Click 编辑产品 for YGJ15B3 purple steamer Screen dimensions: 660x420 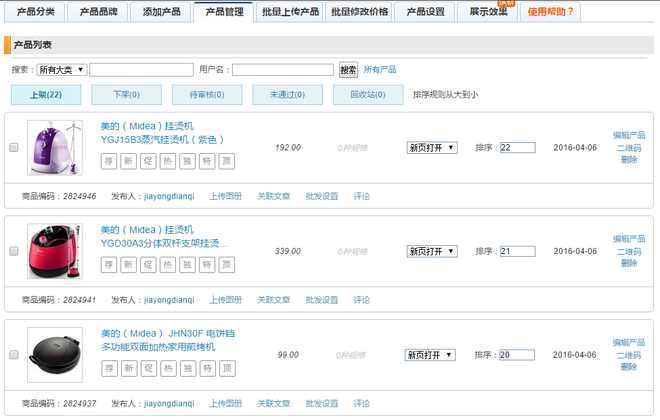pyautogui.click(x=629, y=135)
